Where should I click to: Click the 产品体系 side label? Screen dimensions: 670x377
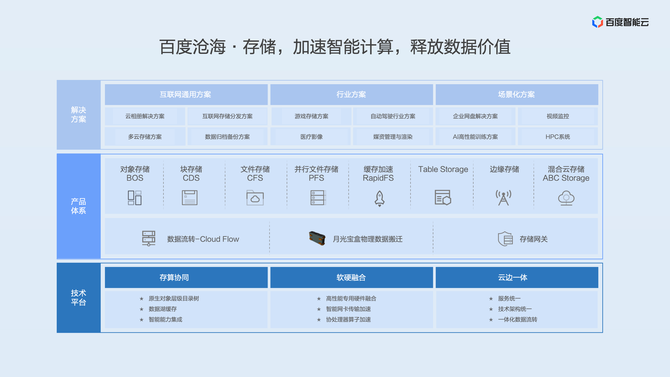click(79, 206)
